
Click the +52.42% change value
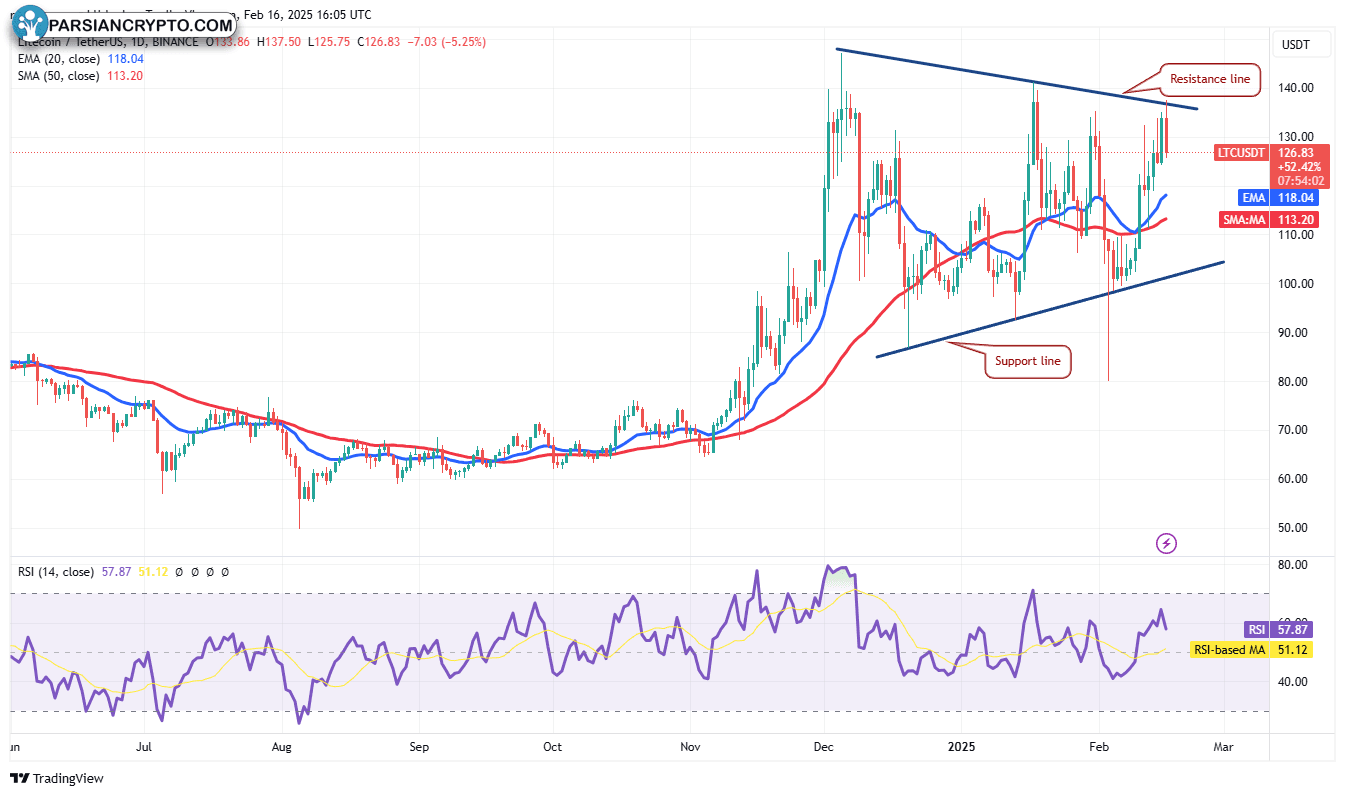pyautogui.click(x=1299, y=167)
